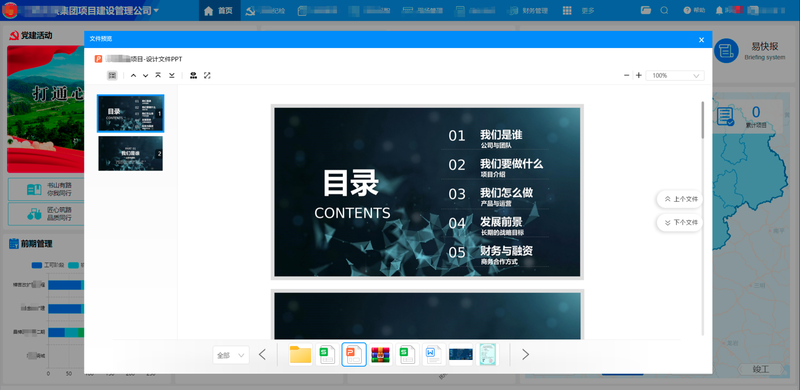Image resolution: width=800 pixels, height=390 pixels.
Task: Zoom in with the plus icon
Action: click(639, 76)
